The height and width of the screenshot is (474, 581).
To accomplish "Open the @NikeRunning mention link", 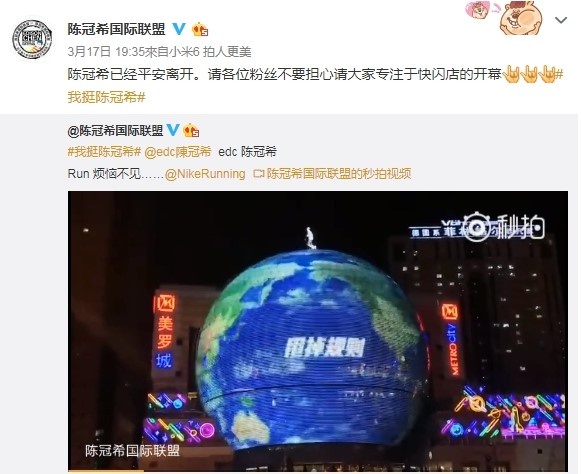I will pyautogui.click(x=205, y=173).
